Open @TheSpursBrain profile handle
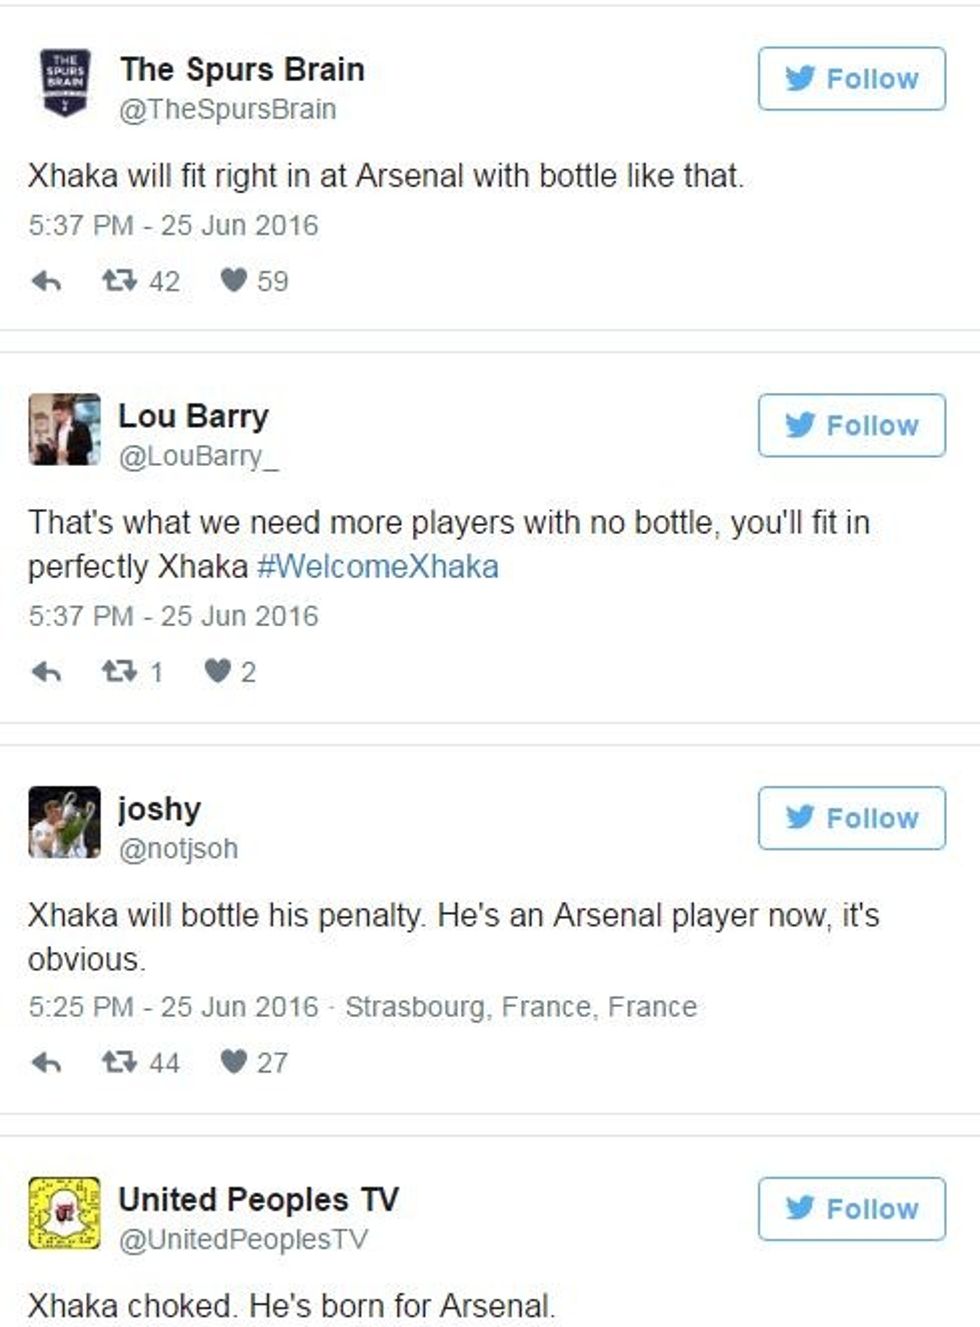Screen dimensions: 980x1327 pos(227,109)
